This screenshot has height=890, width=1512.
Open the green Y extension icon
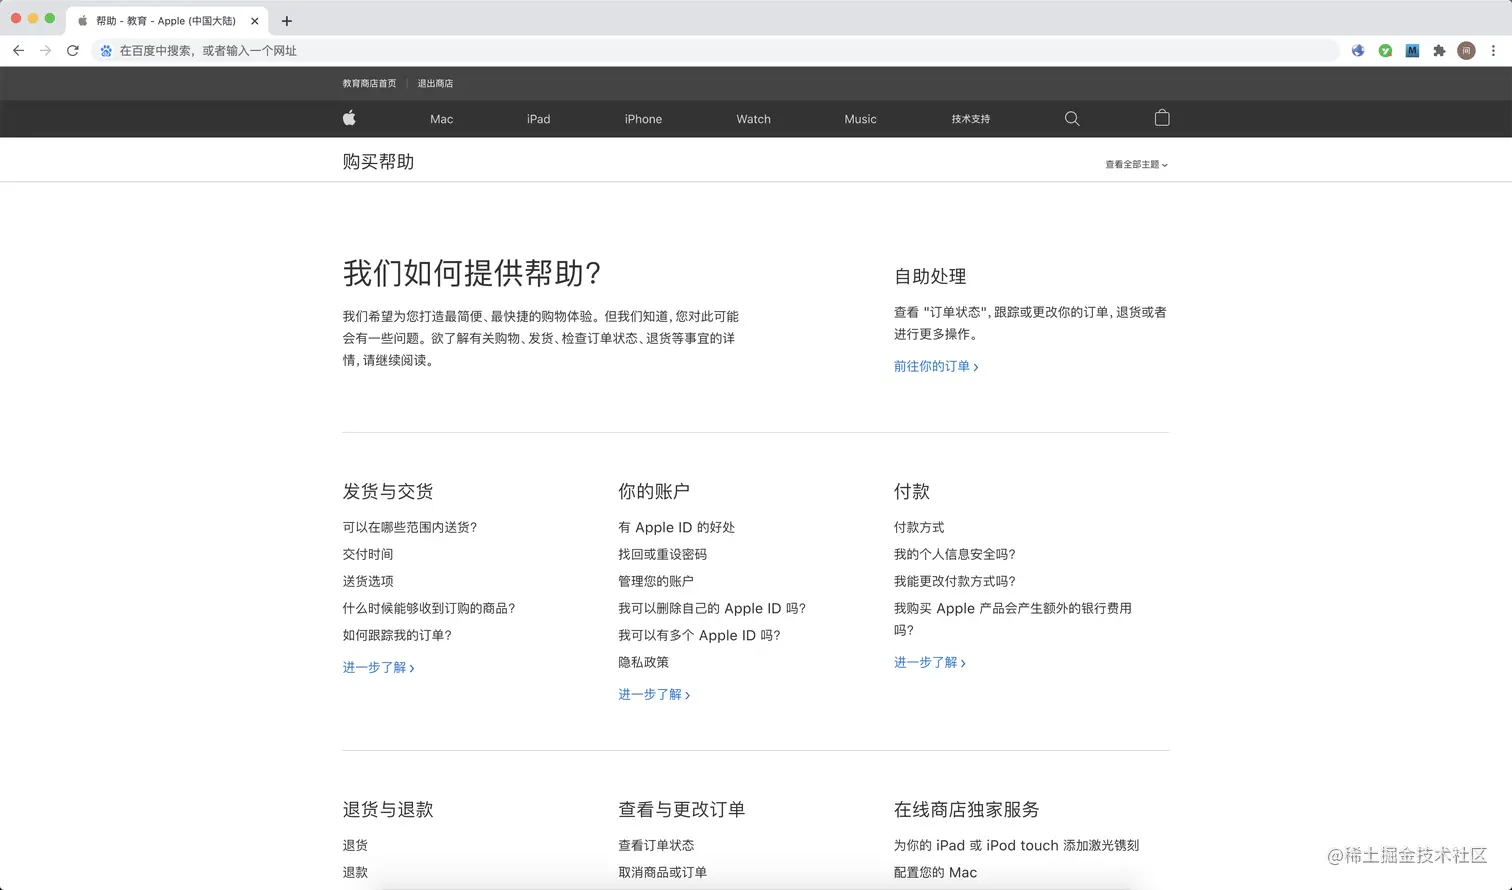[x=1385, y=50]
